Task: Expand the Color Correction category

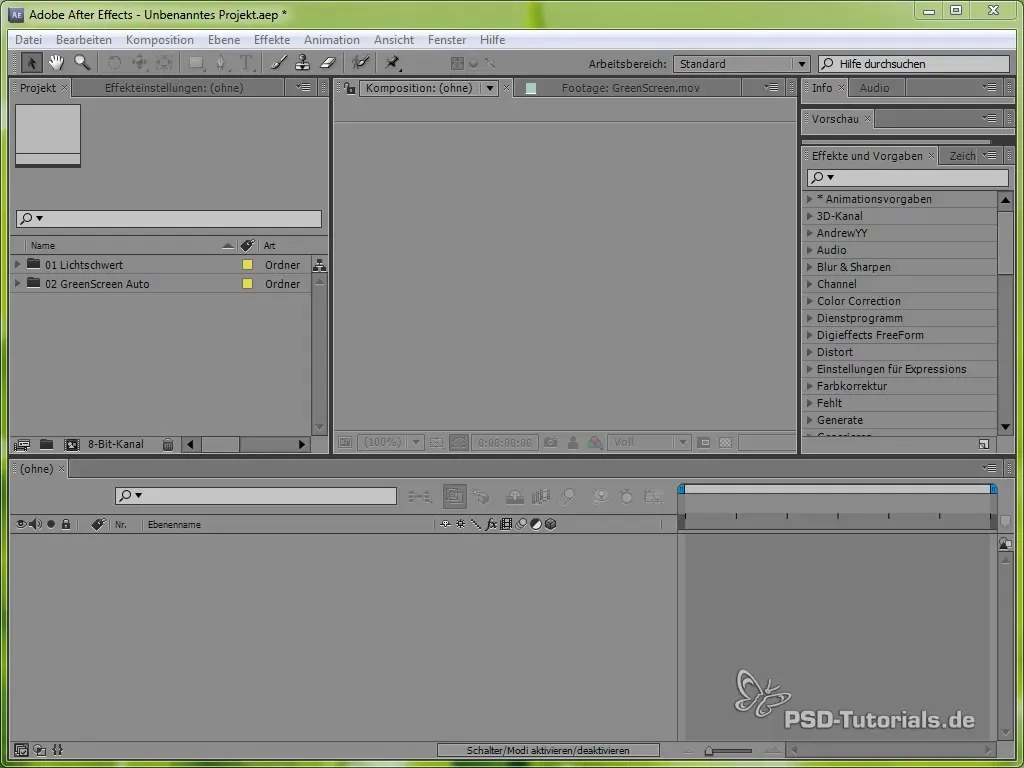Action: [810, 301]
